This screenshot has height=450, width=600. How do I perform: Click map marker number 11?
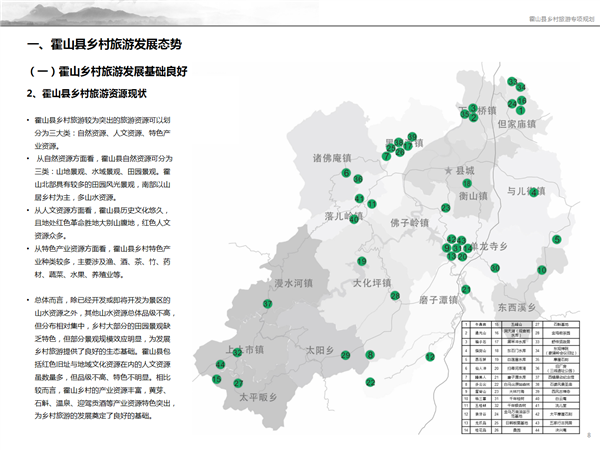click(372, 204)
